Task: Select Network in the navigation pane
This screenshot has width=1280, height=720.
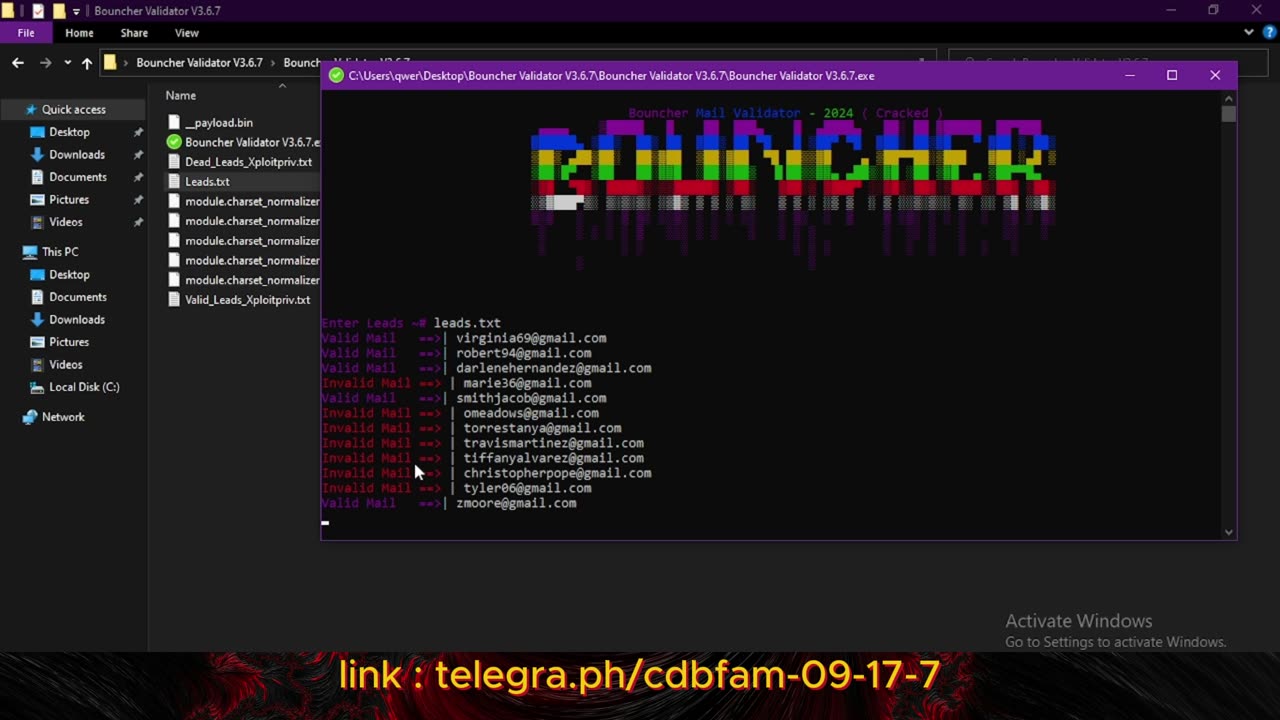Action: coord(63,417)
